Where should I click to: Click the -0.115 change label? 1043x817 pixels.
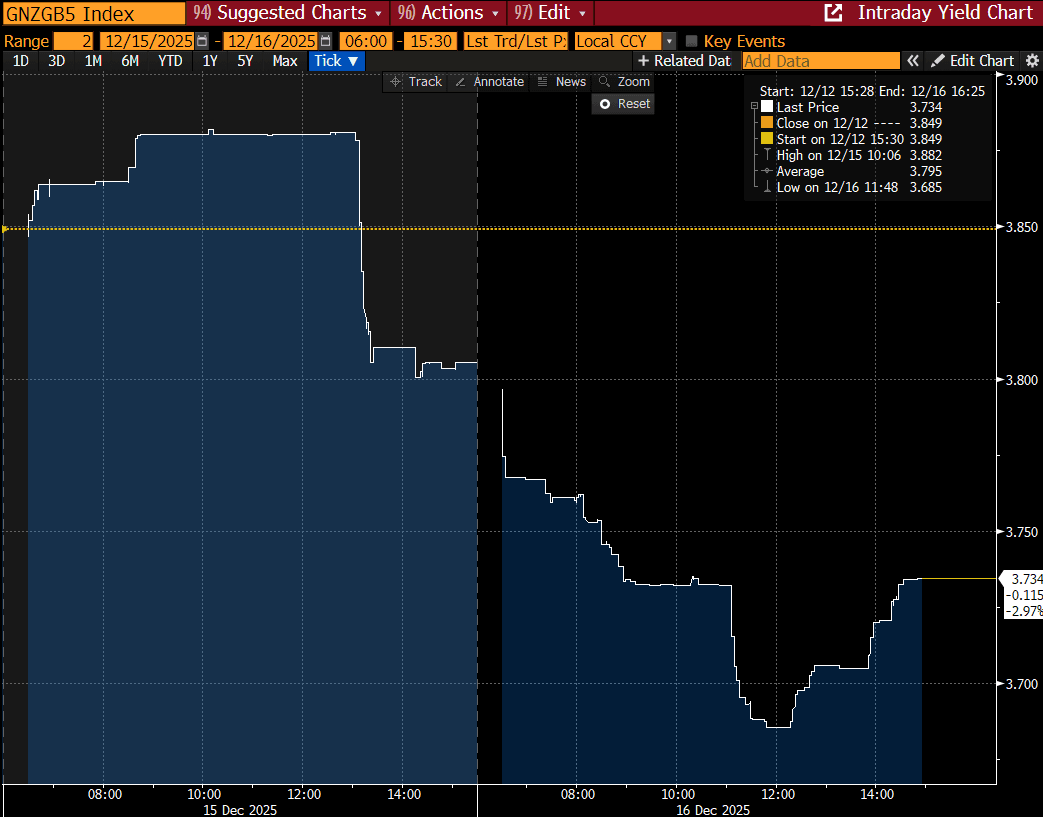1023,595
